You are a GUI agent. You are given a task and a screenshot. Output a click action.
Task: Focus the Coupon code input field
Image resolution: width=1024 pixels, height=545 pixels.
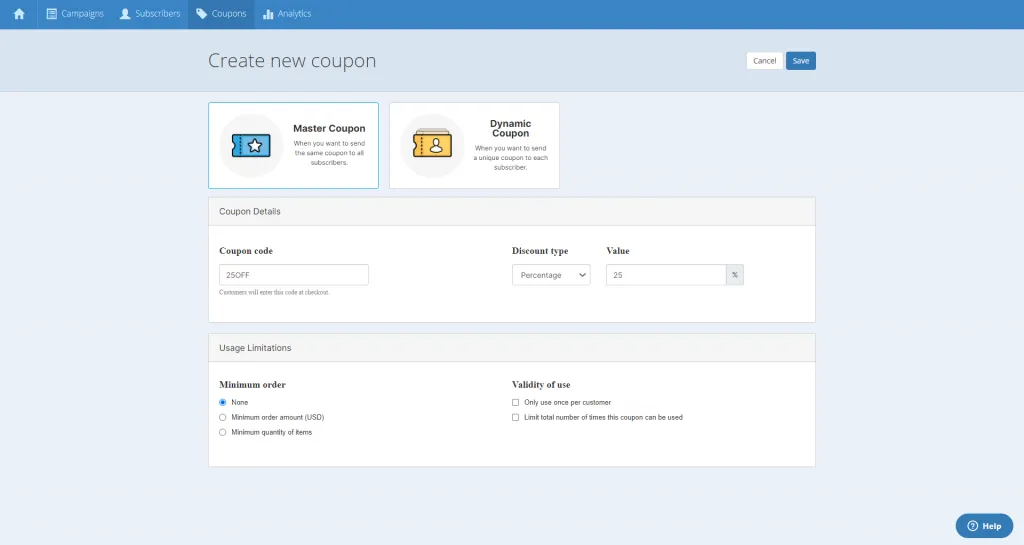pyautogui.click(x=294, y=275)
